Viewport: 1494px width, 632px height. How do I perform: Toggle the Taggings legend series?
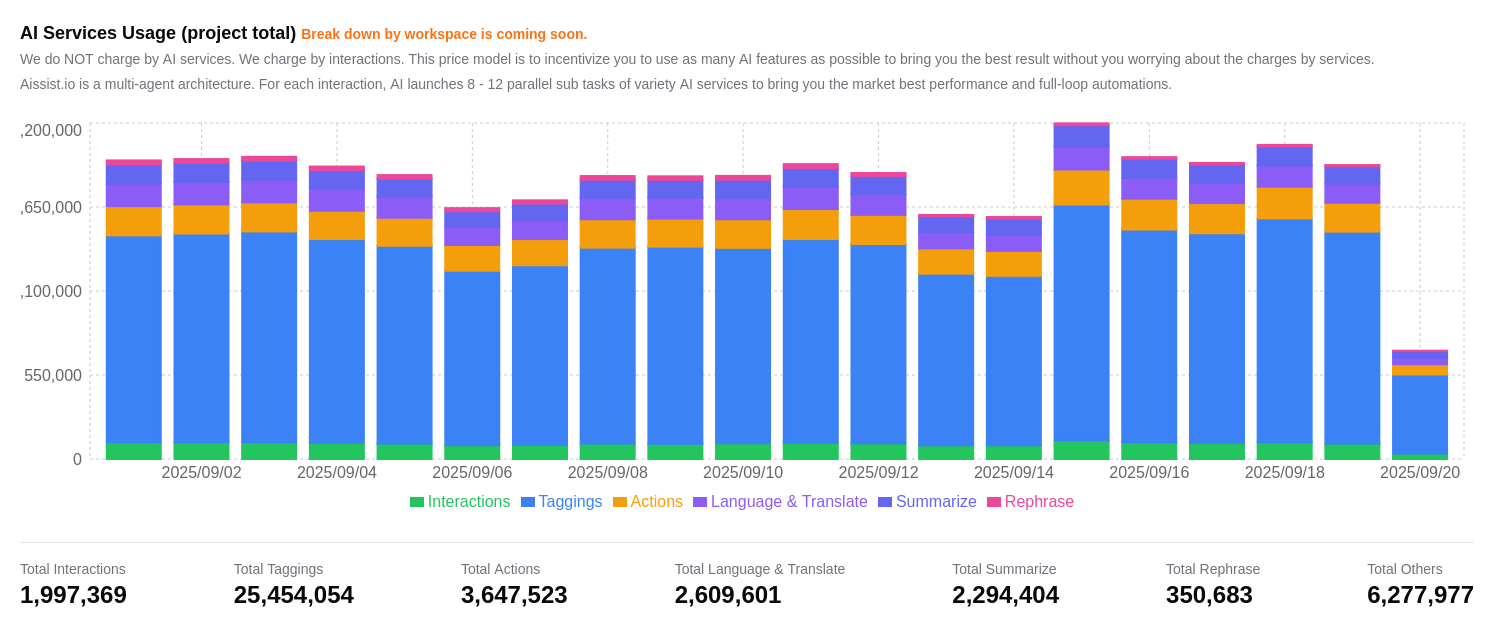pyautogui.click(x=570, y=502)
